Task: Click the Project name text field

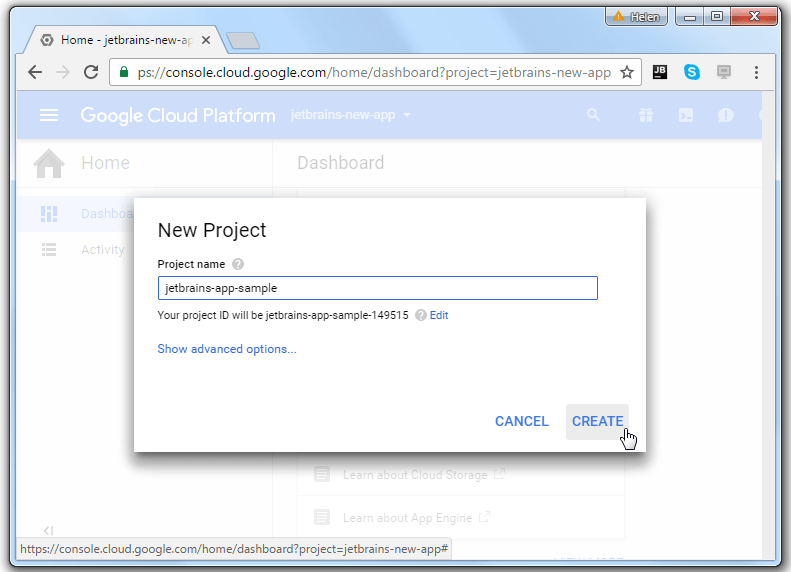Action: point(377,288)
